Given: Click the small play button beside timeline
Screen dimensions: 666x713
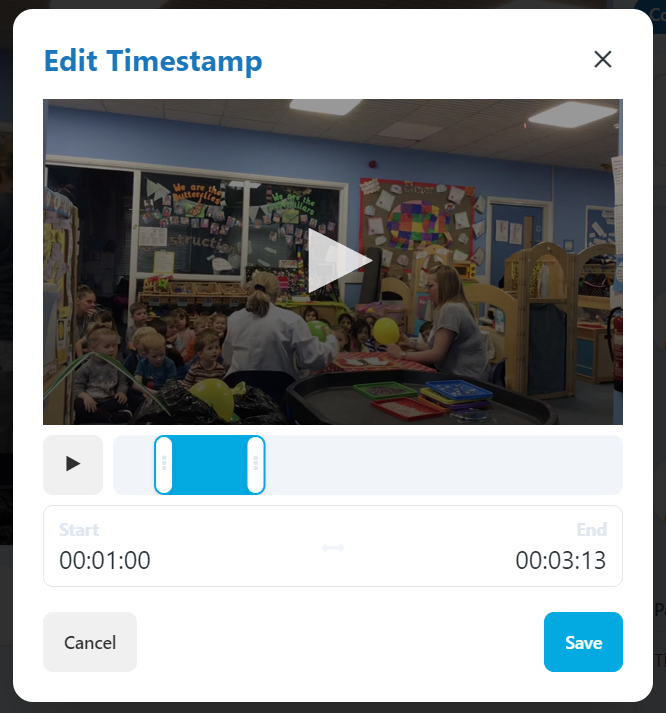Looking at the screenshot, I should tap(73, 464).
